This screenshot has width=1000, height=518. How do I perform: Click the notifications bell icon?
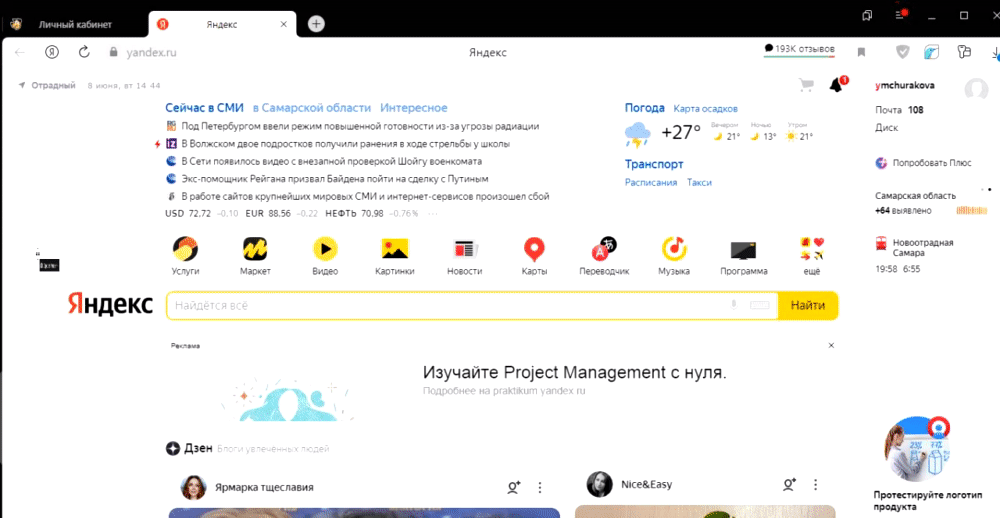[837, 85]
